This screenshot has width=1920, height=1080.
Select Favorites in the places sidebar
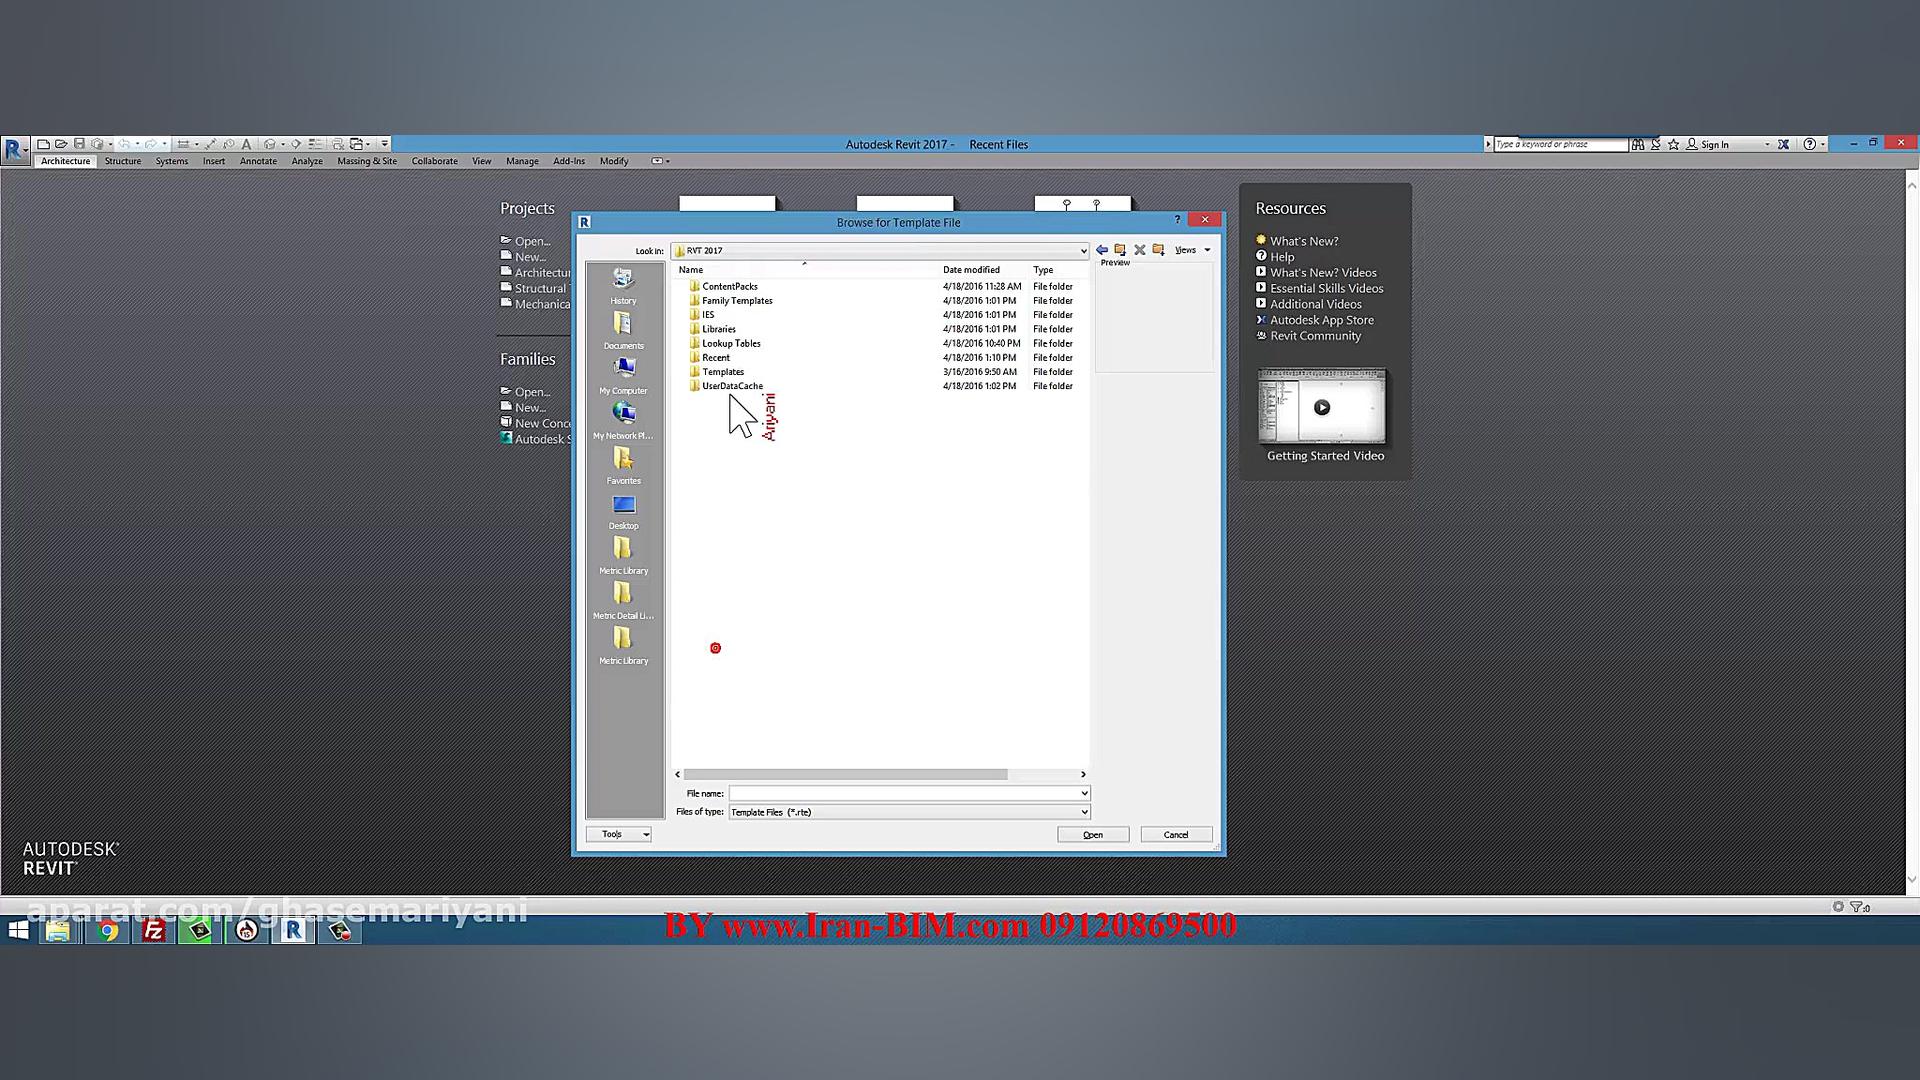click(623, 466)
